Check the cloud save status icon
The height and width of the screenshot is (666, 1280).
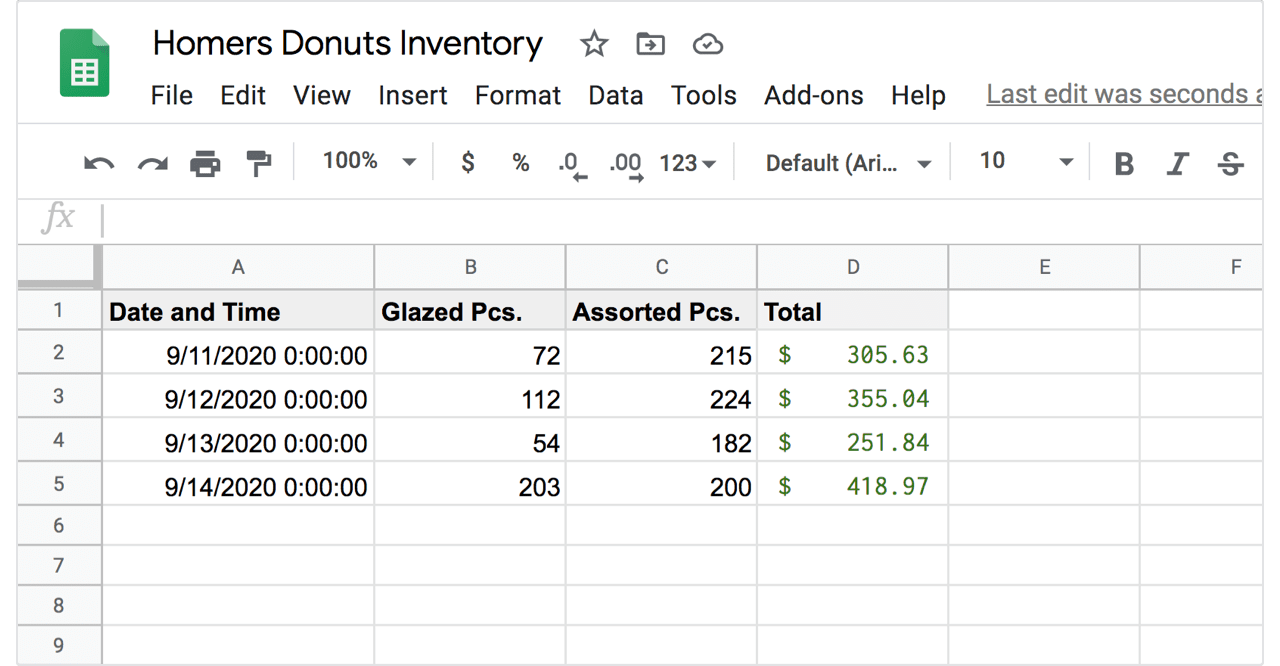[x=708, y=44]
